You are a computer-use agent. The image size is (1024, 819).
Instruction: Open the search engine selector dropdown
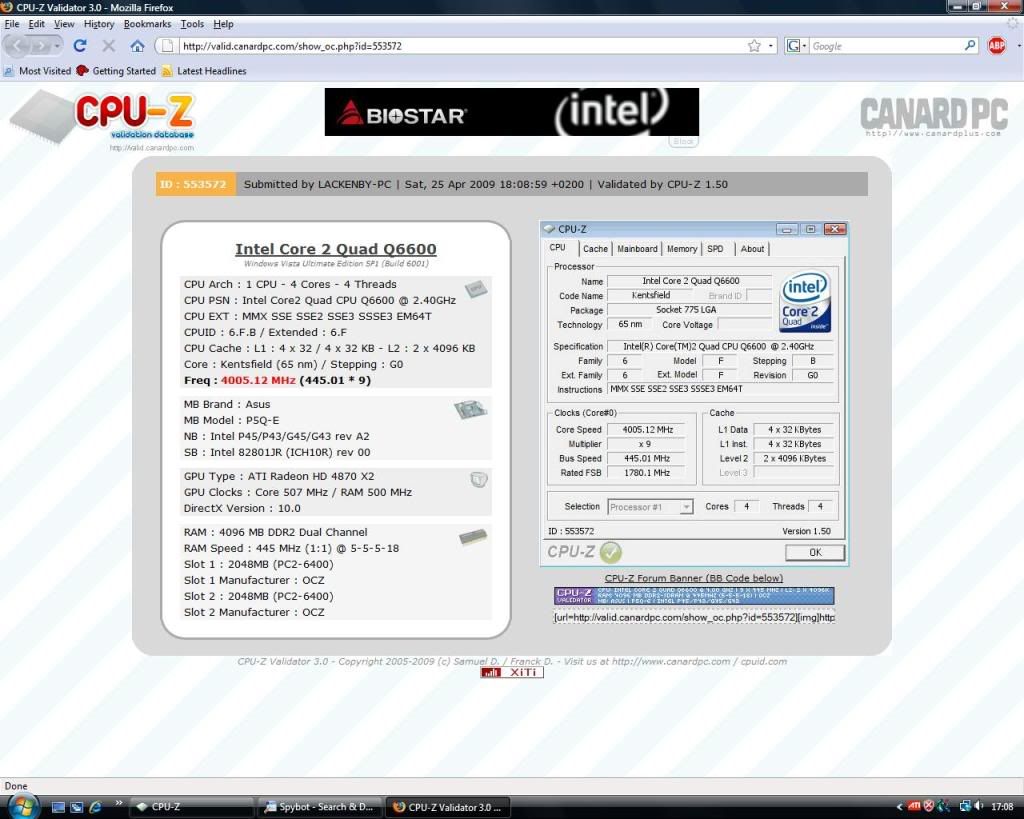click(796, 46)
